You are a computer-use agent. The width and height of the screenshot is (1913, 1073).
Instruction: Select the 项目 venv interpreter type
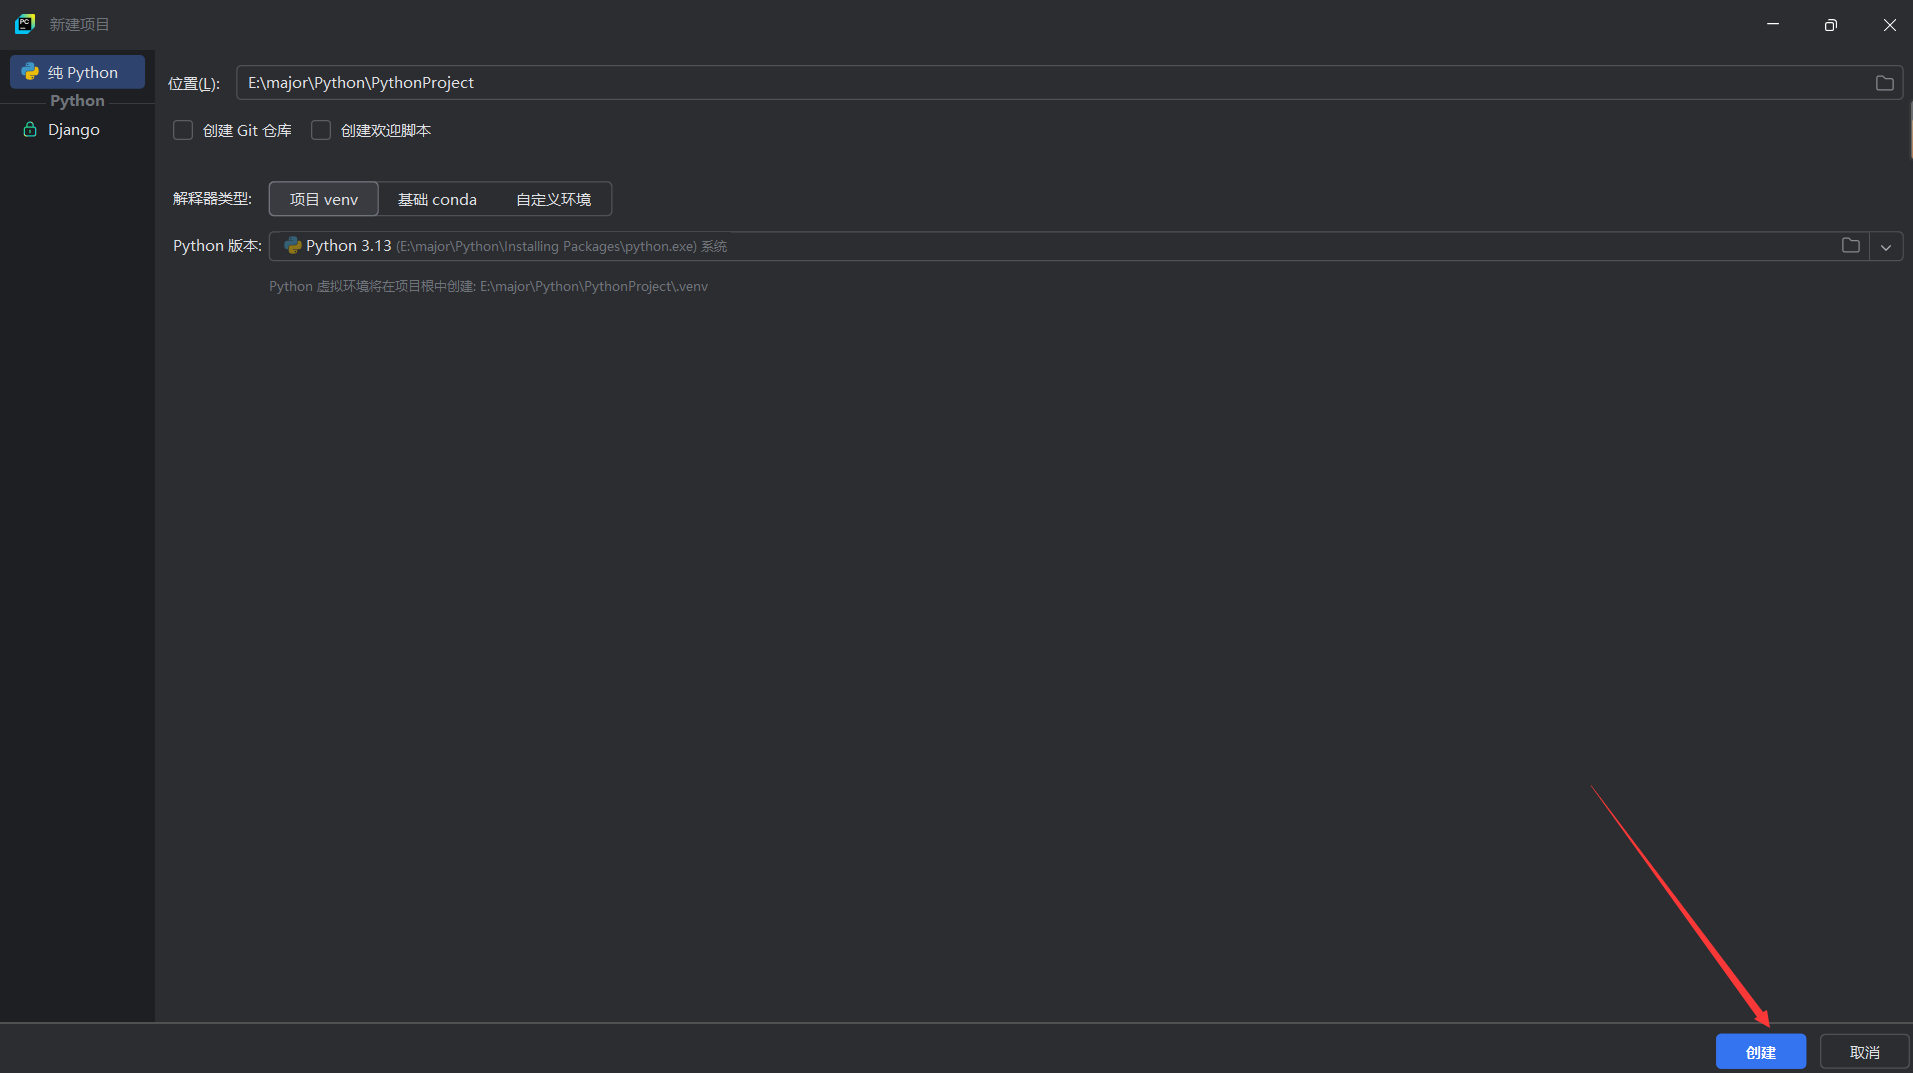pos(324,199)
